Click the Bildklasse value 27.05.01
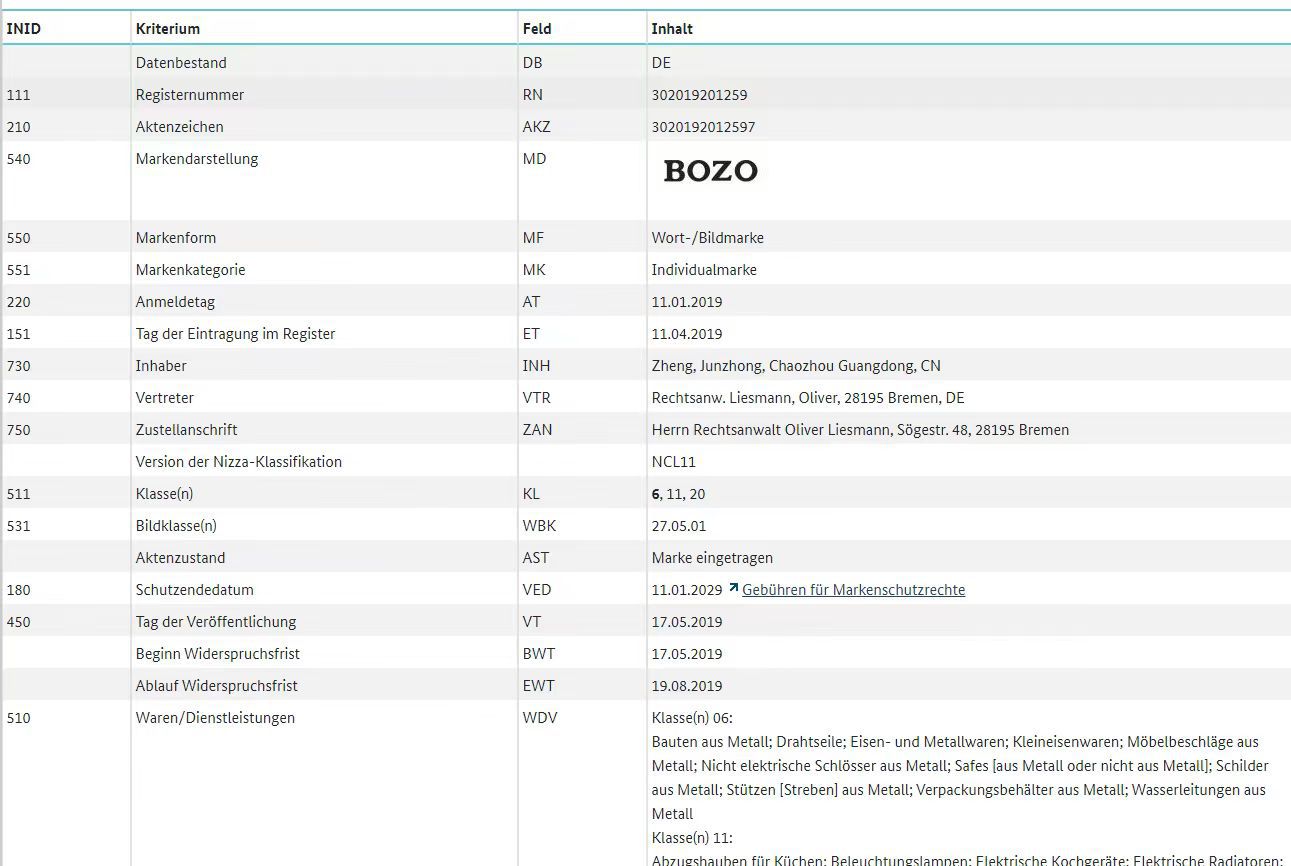1291x866 pixels. pyautogui.click(x=679, y=526)
